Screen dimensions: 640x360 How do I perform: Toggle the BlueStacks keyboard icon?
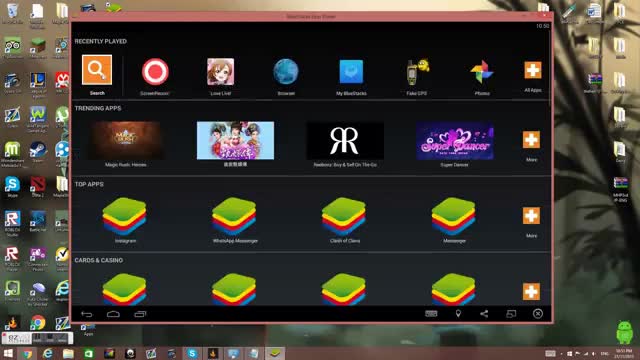point(431,313)
